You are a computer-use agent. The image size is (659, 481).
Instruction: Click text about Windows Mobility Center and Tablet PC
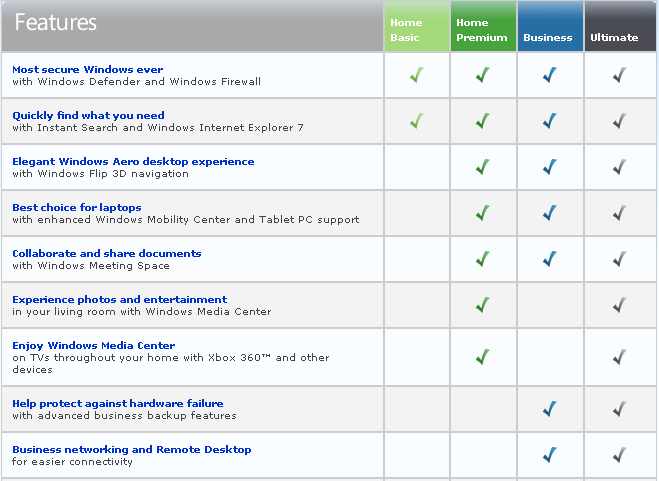point(186,219)
